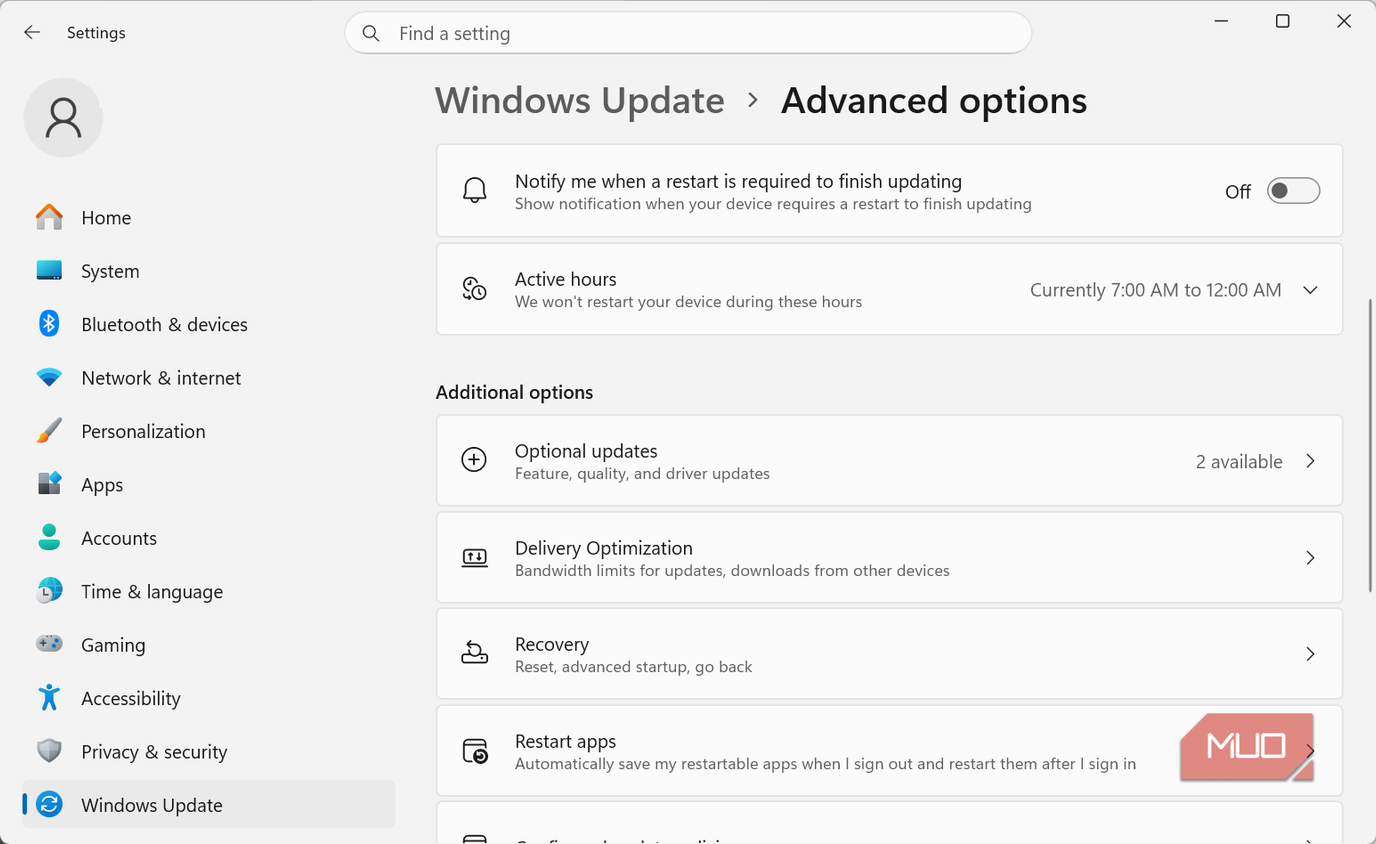Open the Home settings page
Screen dimensions: 1376x844
[x=209, y=217]
